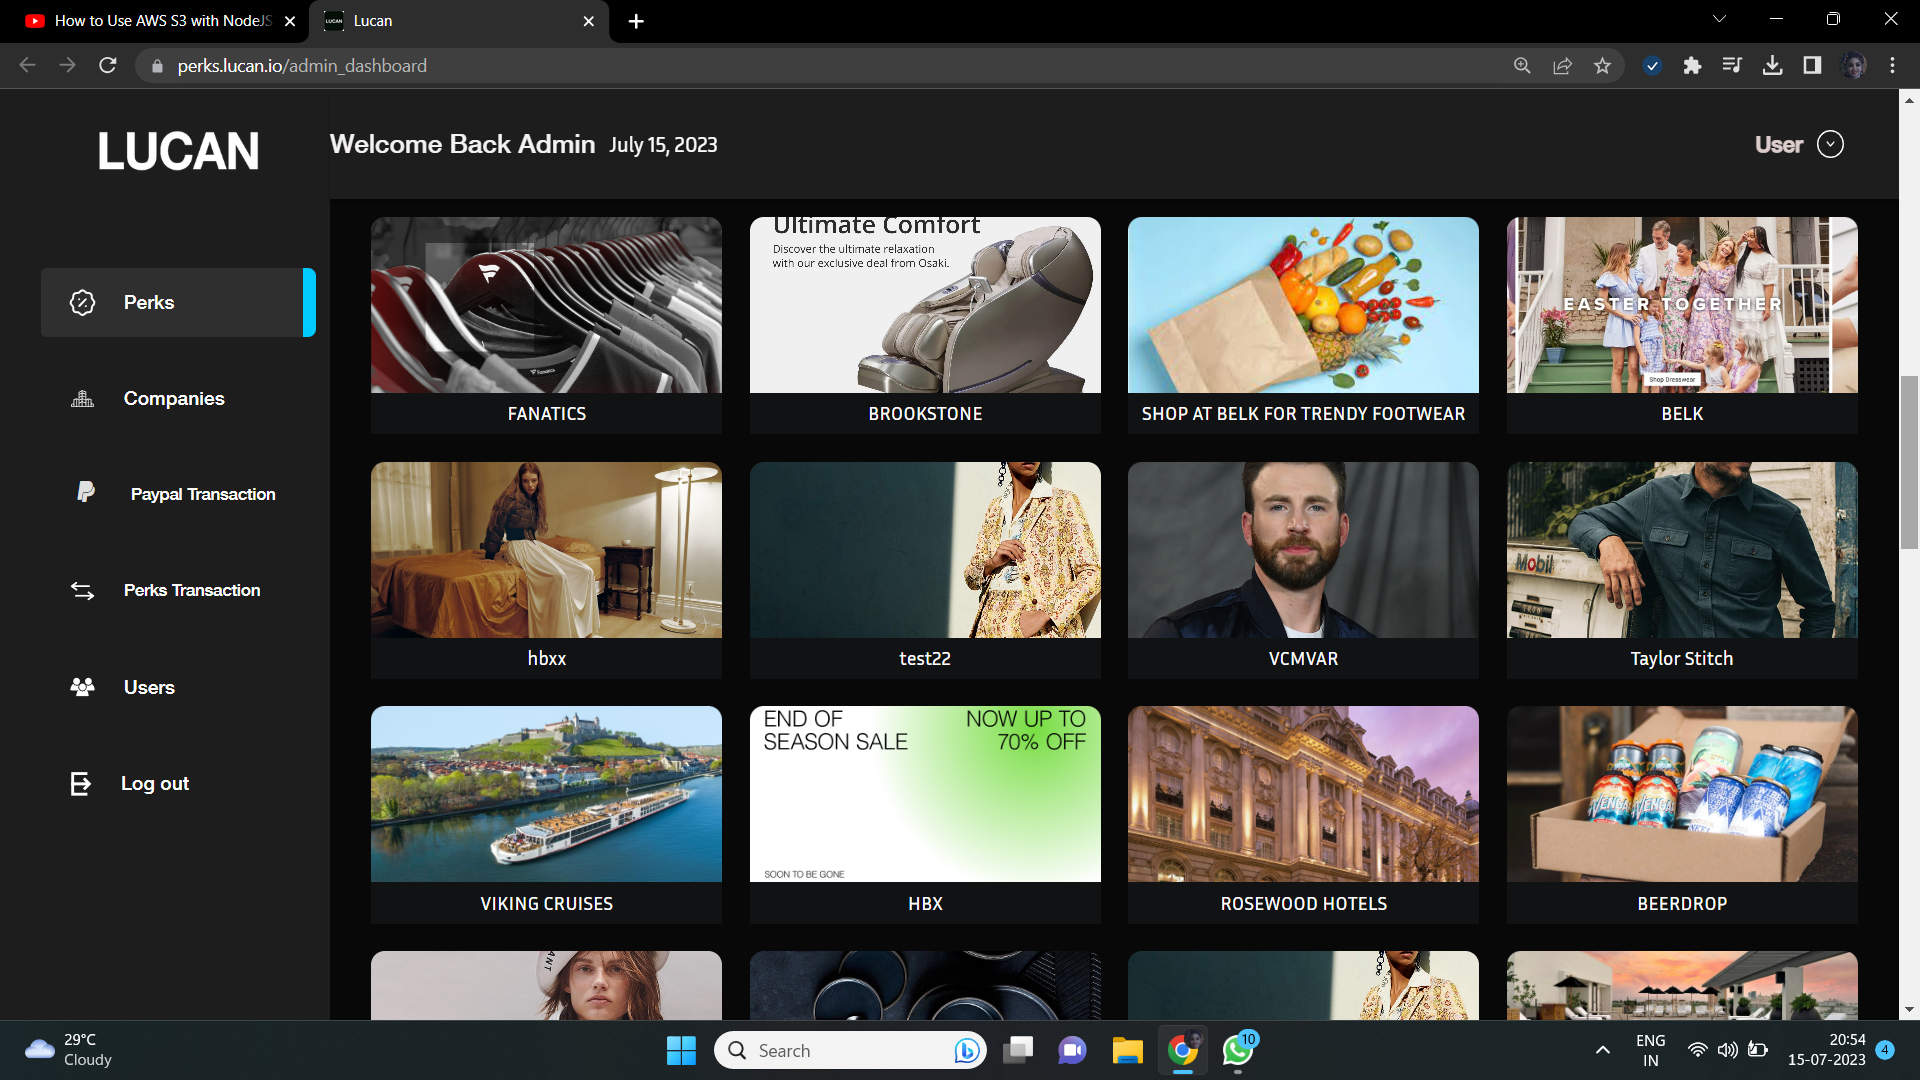Open the FANATICS perk card
This screenshot has height=1080, width=1920.
(546, 325)
